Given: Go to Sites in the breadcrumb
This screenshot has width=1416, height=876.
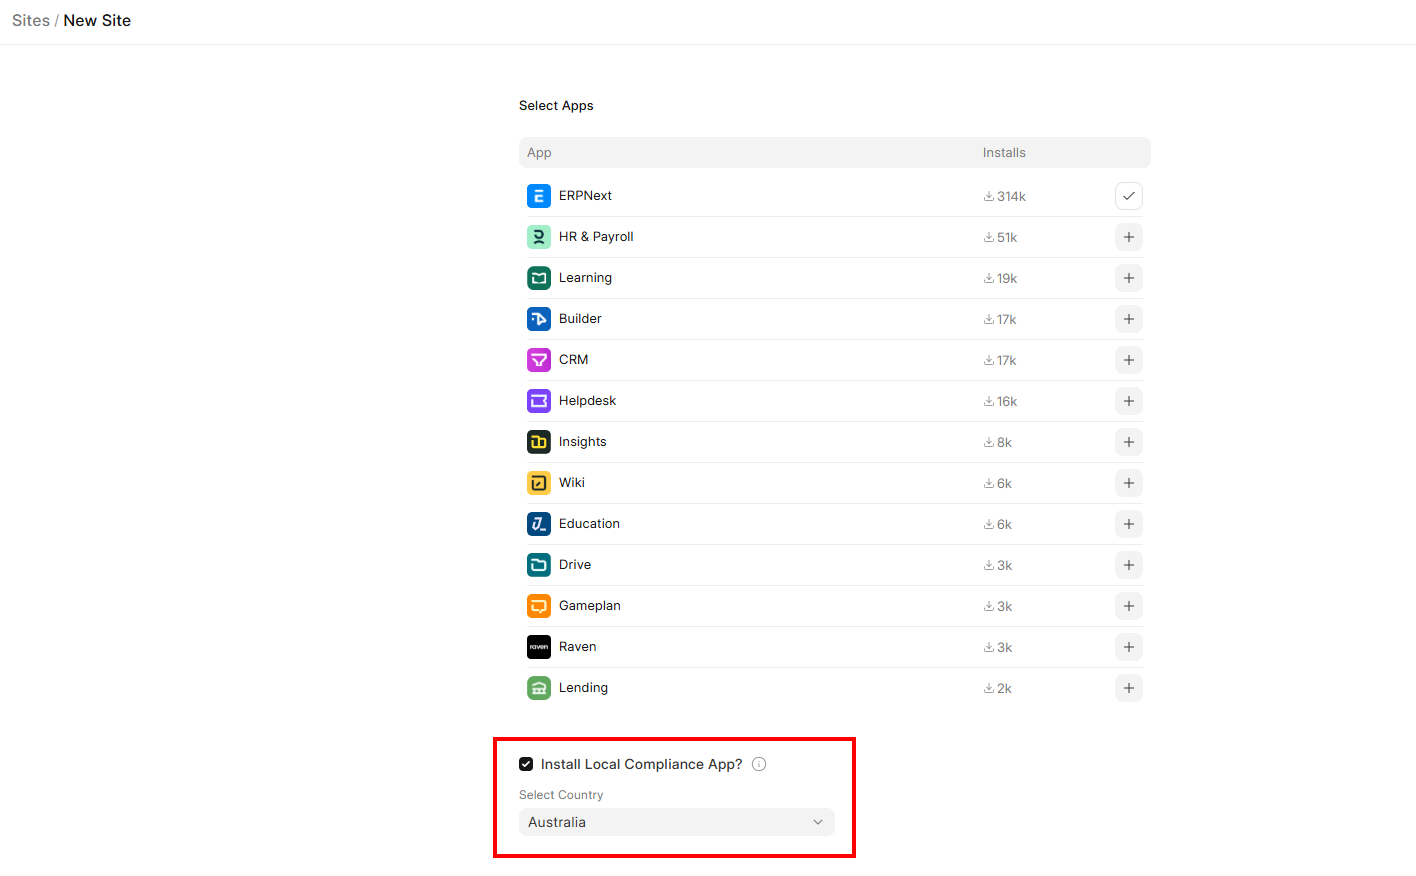Looking at the screenshot, I should coord(30,21).
